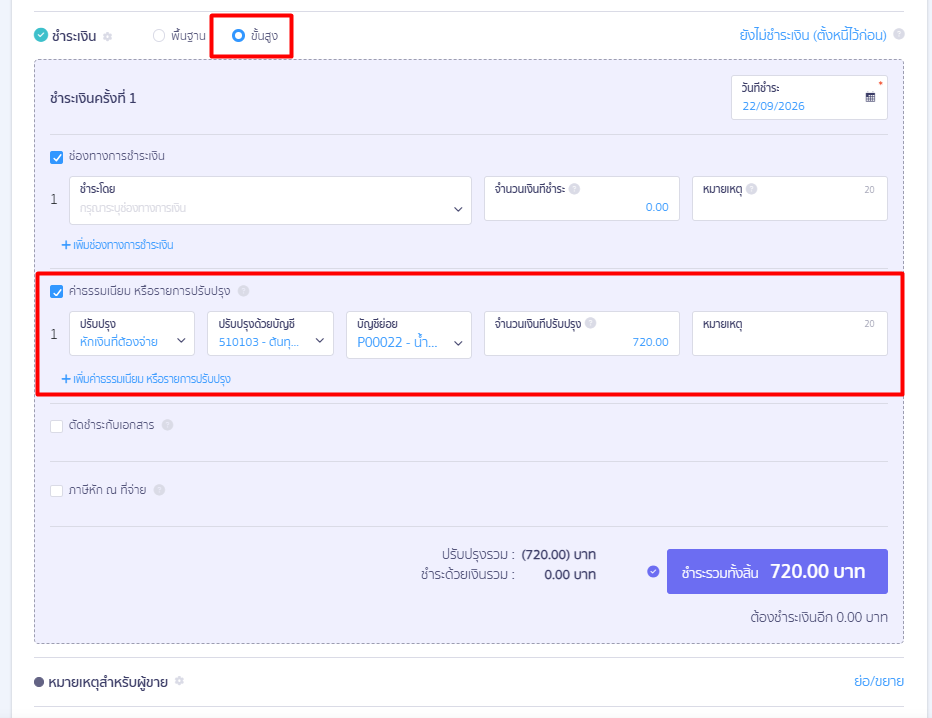Uncheck the ช่องทางการชำระเงิน checkbox
Viewport: 932px width, 718px height.
tap(56, 157)
